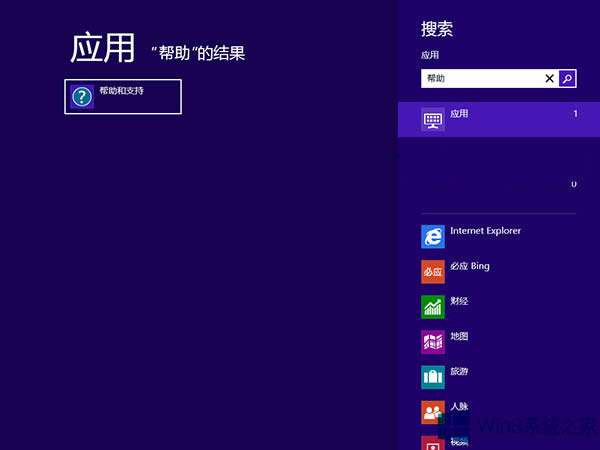Search within Internet Explorer label
The height and width of the screenshot is (450, 600).
pyautogui.click(x=485, y=231)
